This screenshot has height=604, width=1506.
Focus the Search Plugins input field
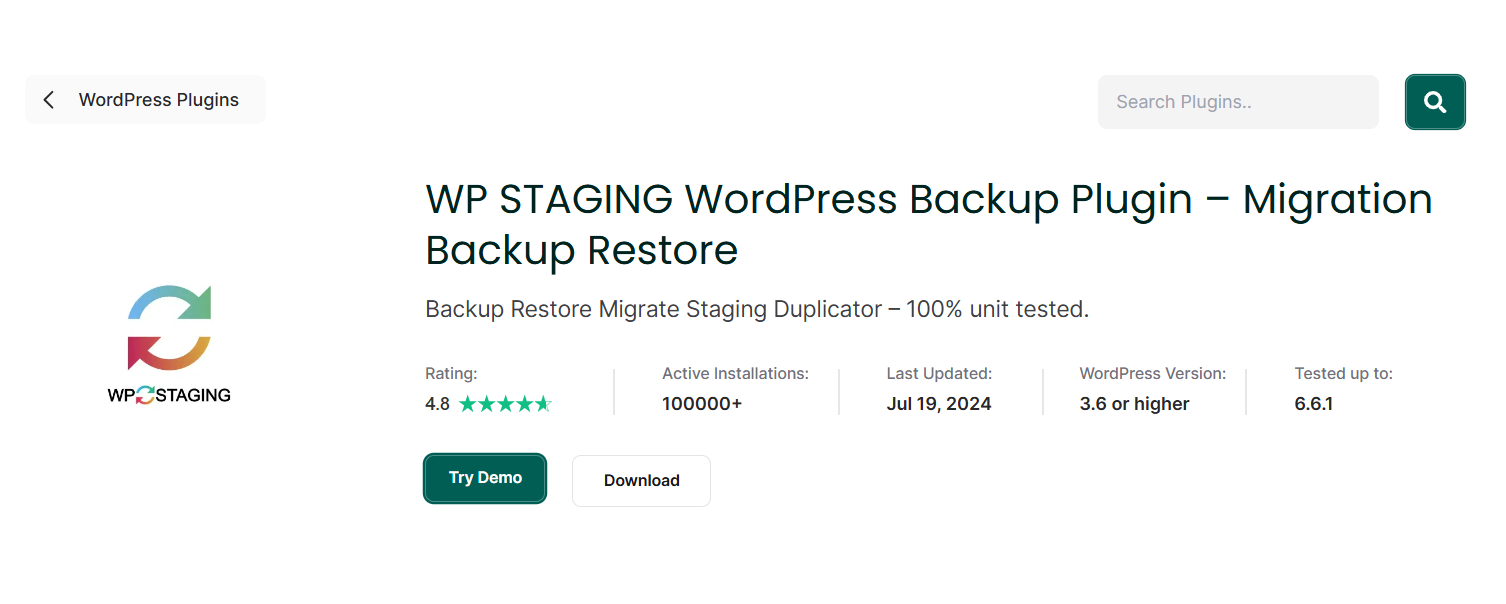[1238, 102]
